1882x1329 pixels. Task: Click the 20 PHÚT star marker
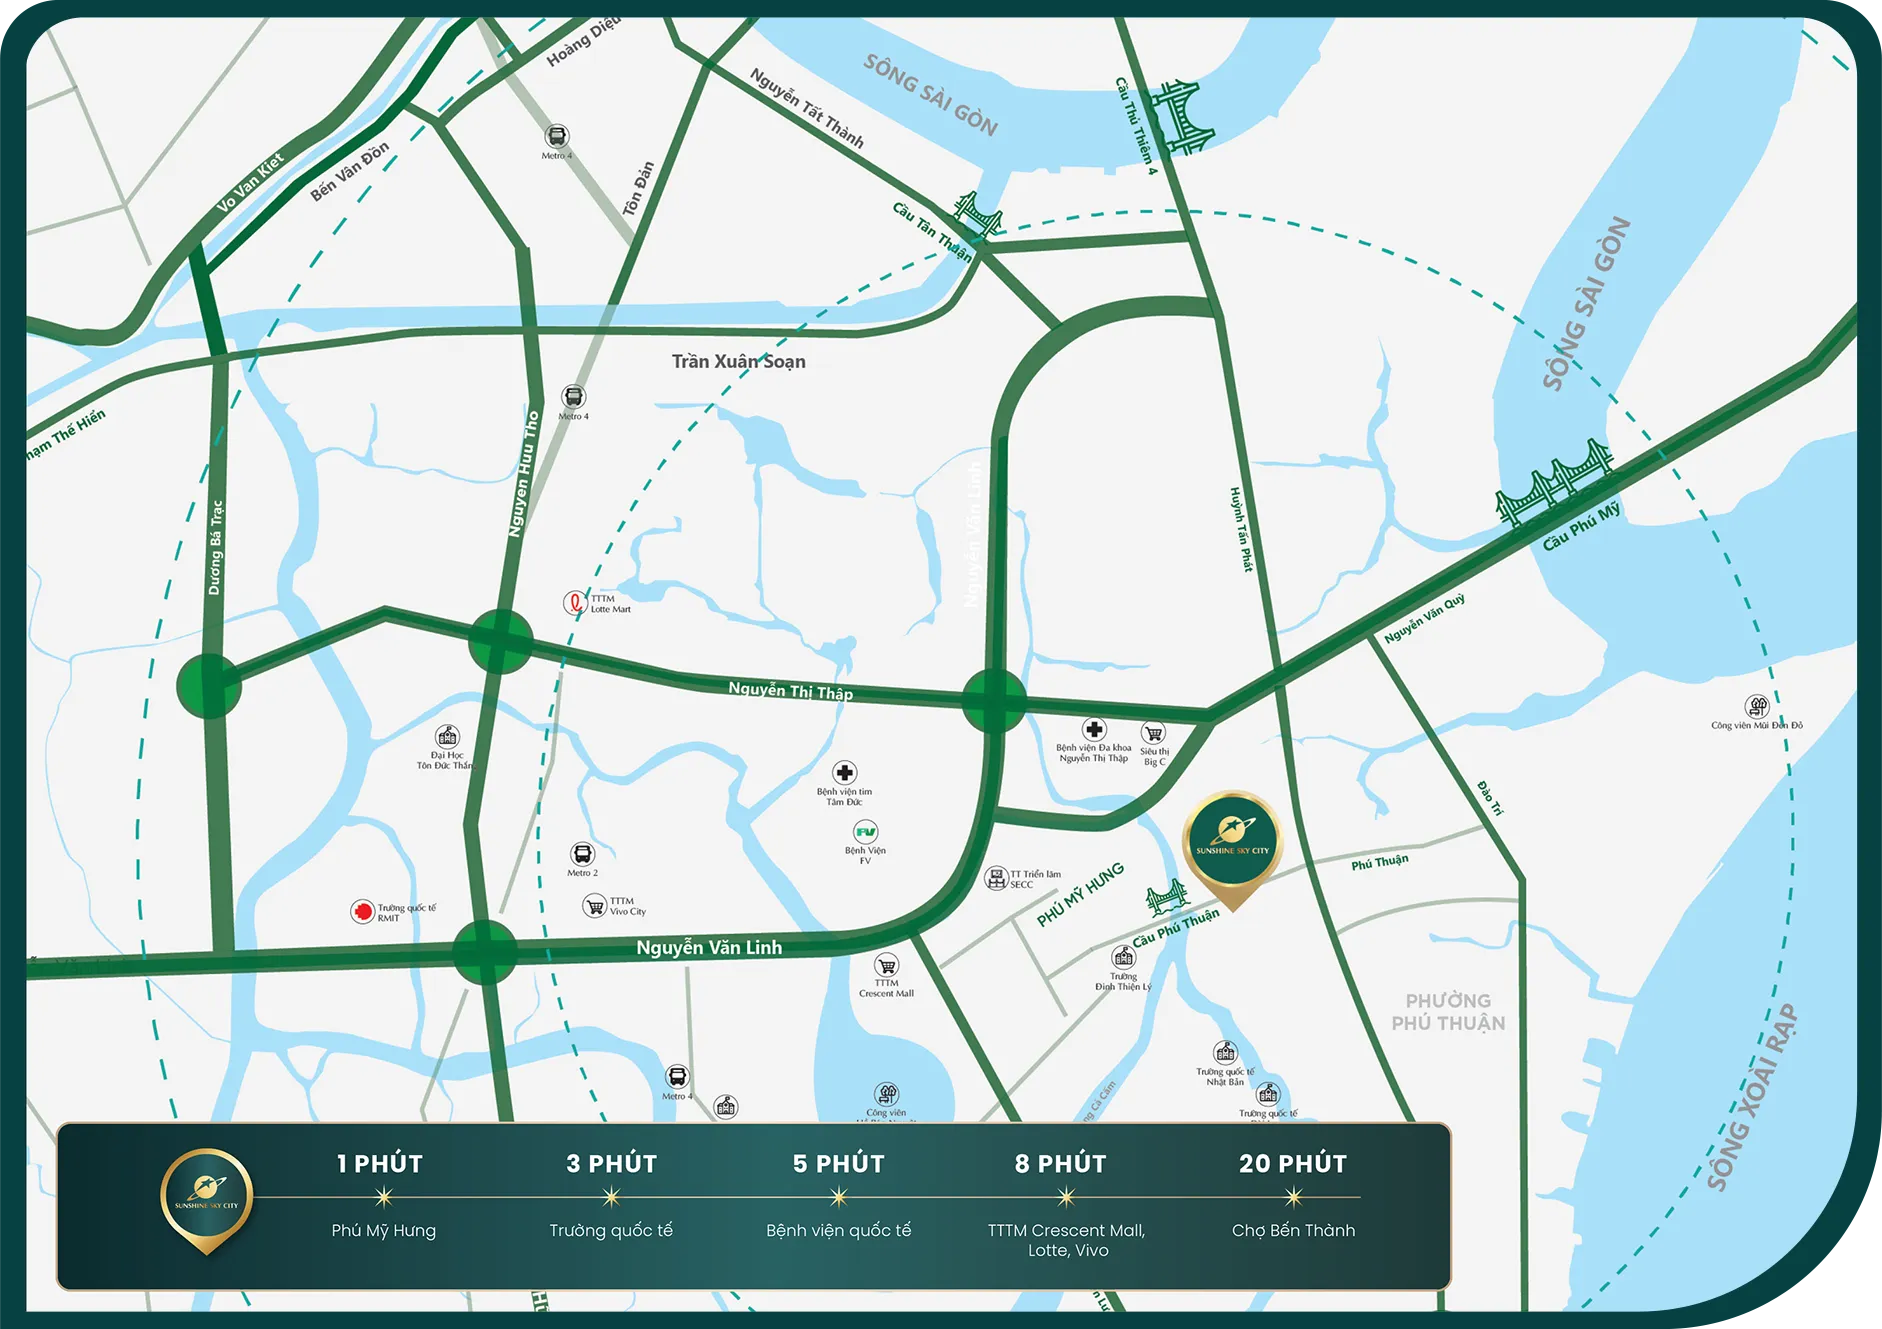coord(1293,1197)
